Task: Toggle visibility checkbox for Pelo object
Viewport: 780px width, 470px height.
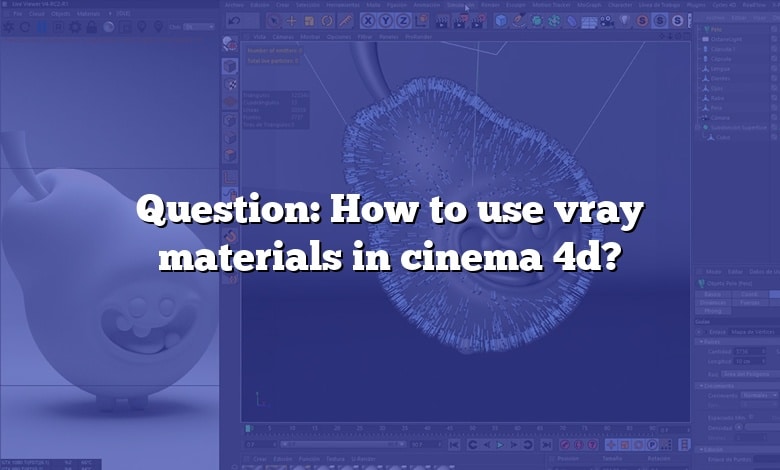Action: pyautogui.click(x=774, y=29)
